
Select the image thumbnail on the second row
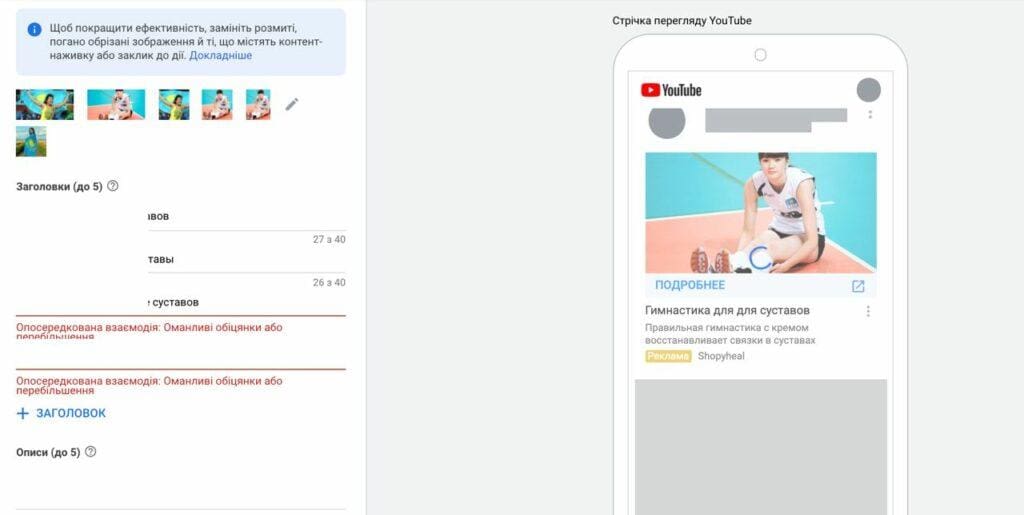click(31, 142)
